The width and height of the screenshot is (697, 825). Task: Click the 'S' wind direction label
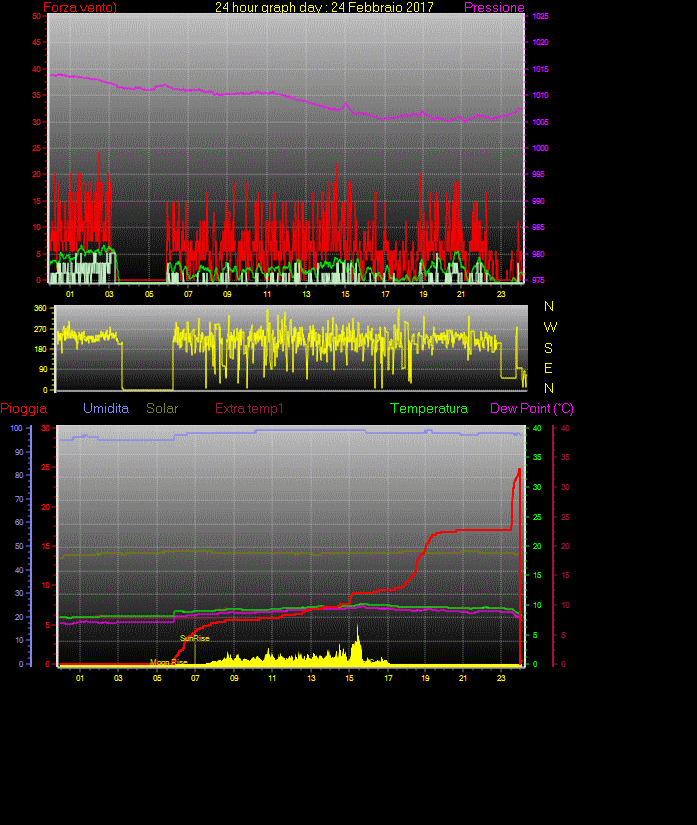tap(549, 348)
